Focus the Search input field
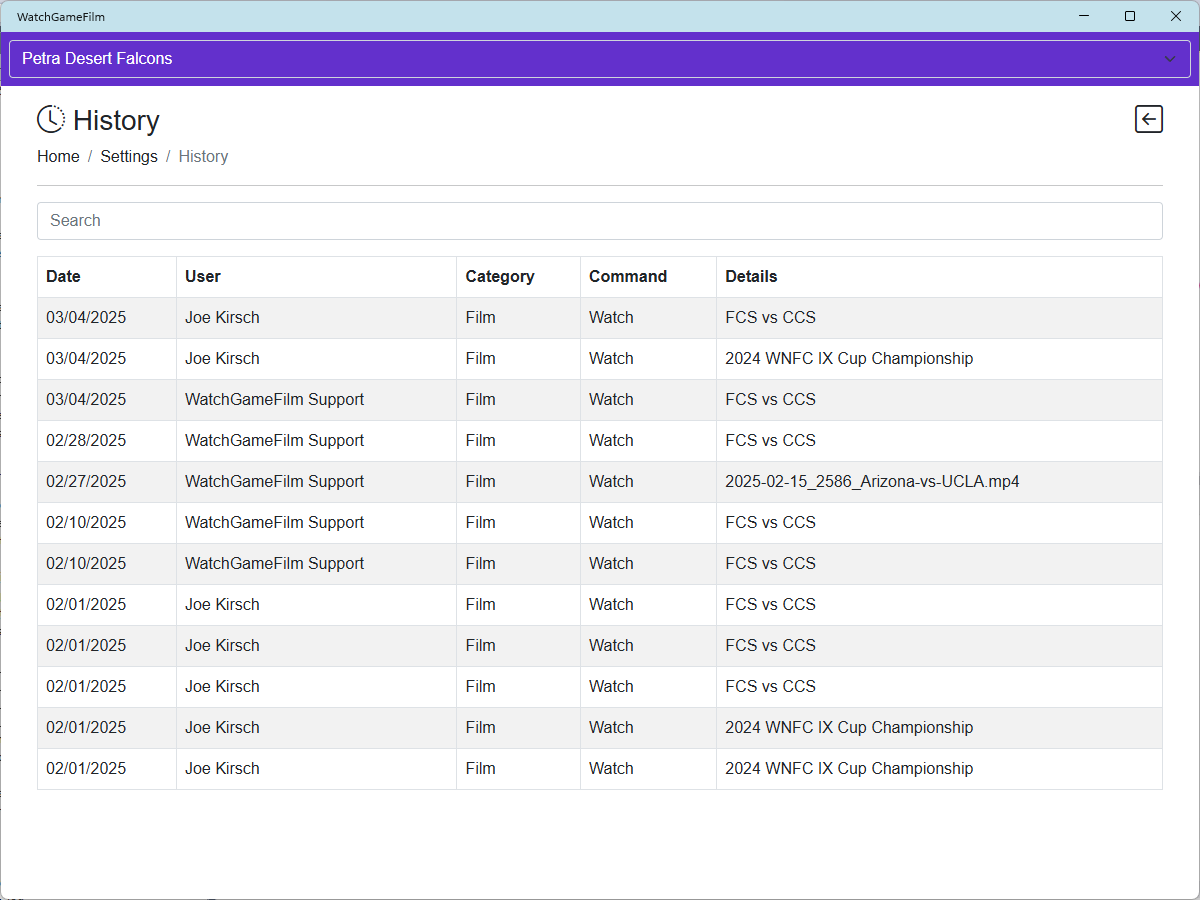This screenshot has width=1200, height=900. coord(600,221)
